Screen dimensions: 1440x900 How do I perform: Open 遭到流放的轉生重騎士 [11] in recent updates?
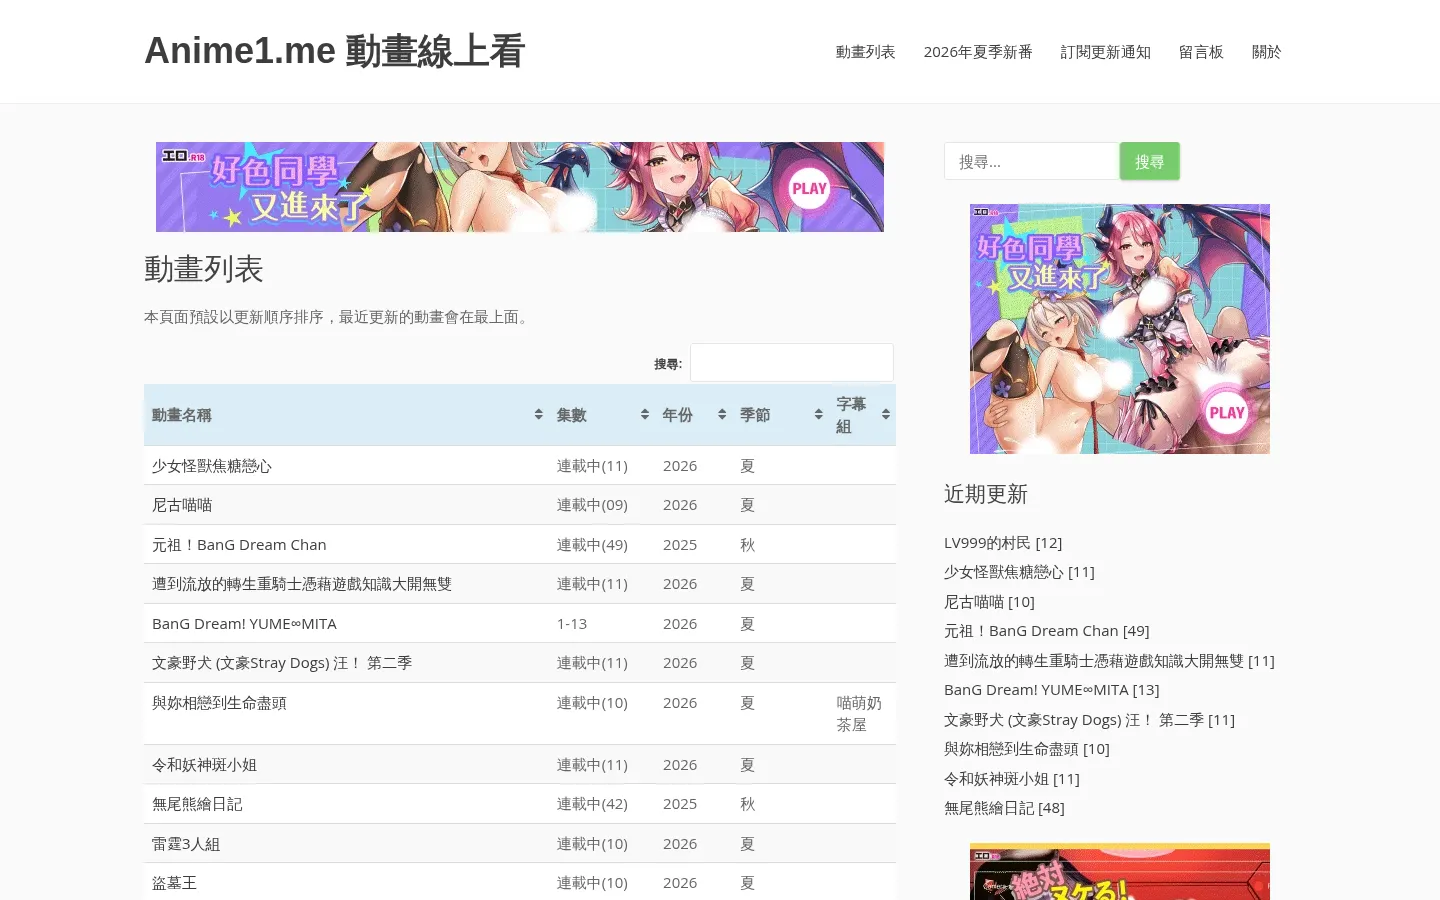[x=1109, y=661]
